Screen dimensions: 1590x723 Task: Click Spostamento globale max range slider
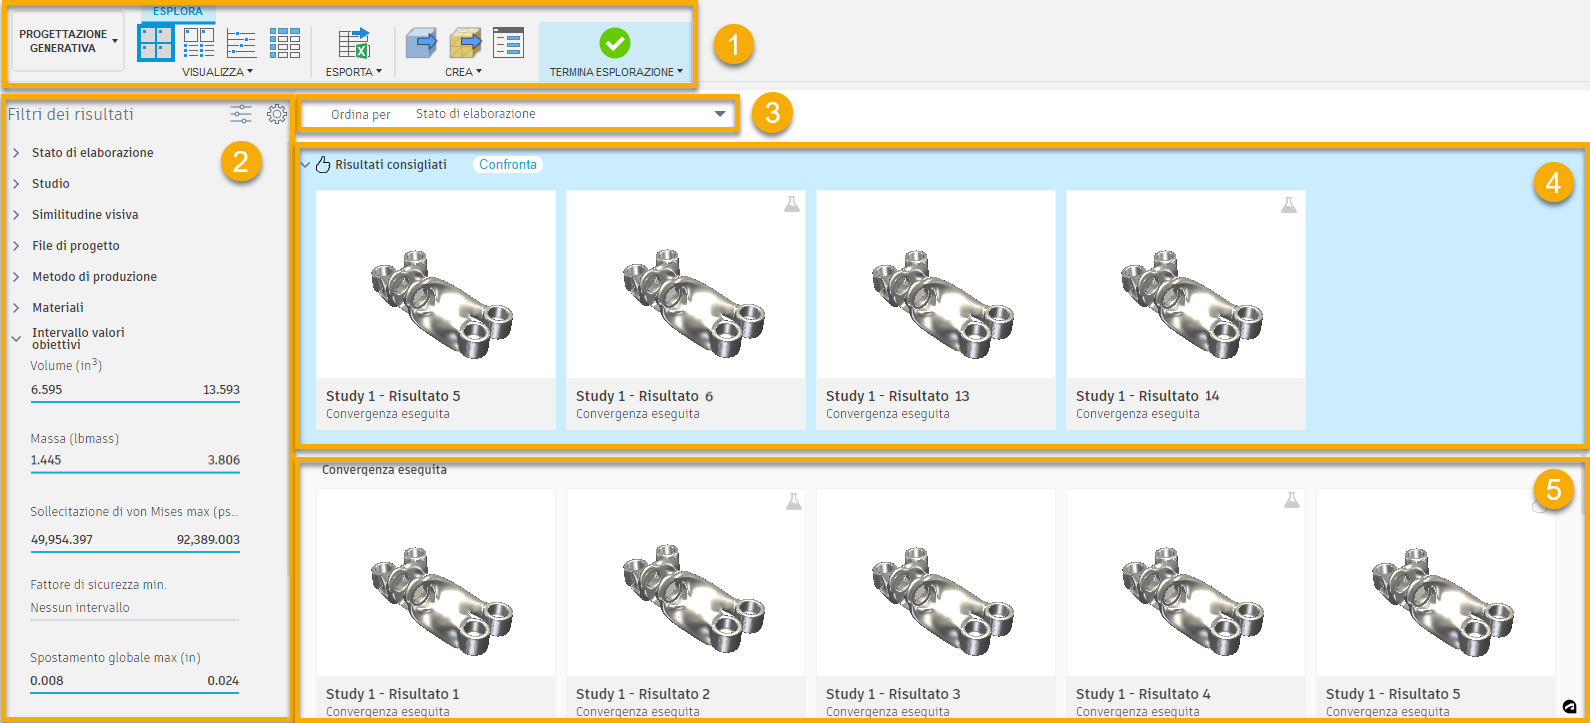pyautogui.click(x=135, y=693)
